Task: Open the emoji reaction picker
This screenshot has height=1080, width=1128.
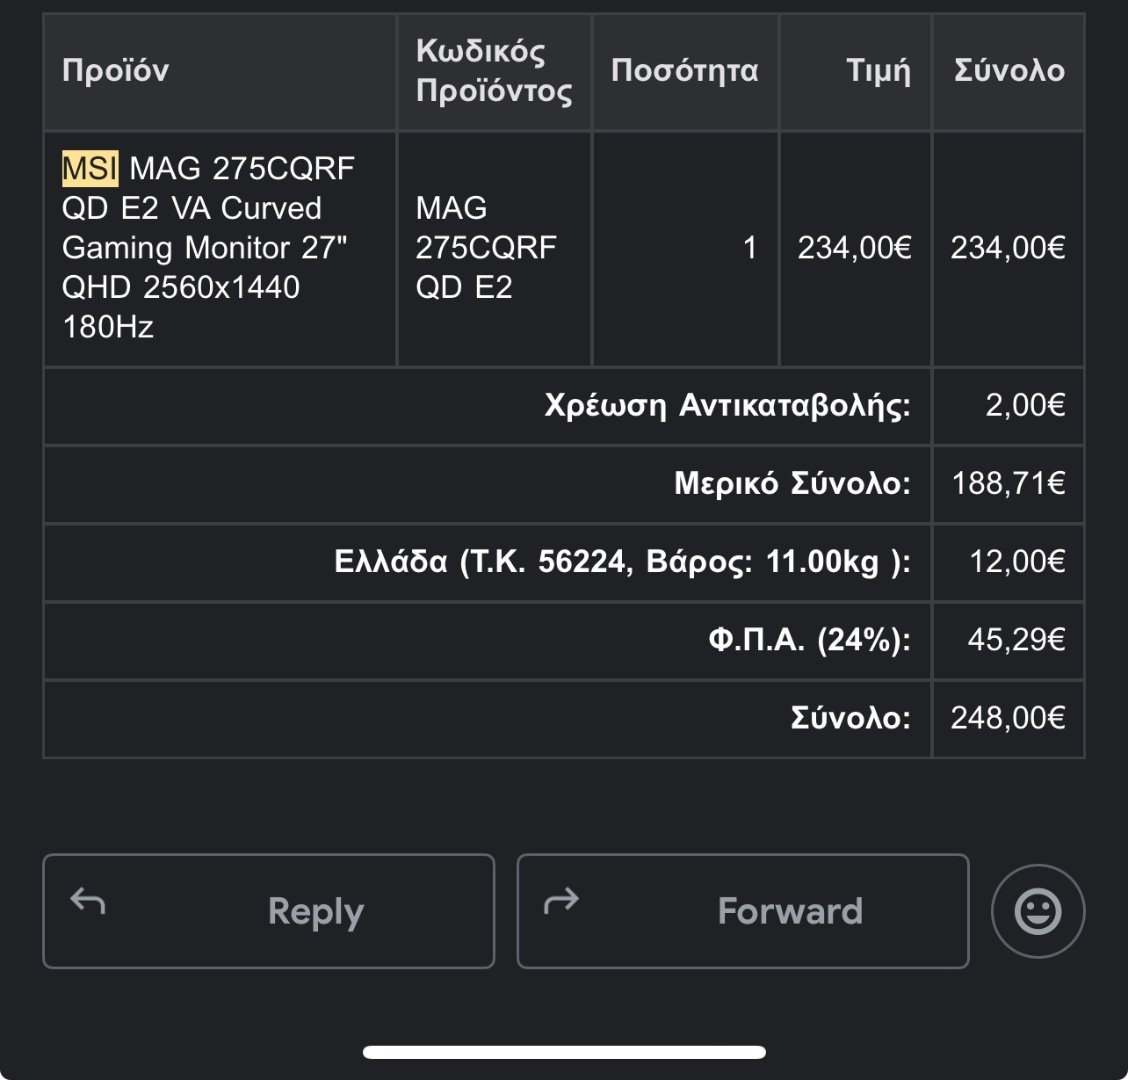Action: [1037, 911]
